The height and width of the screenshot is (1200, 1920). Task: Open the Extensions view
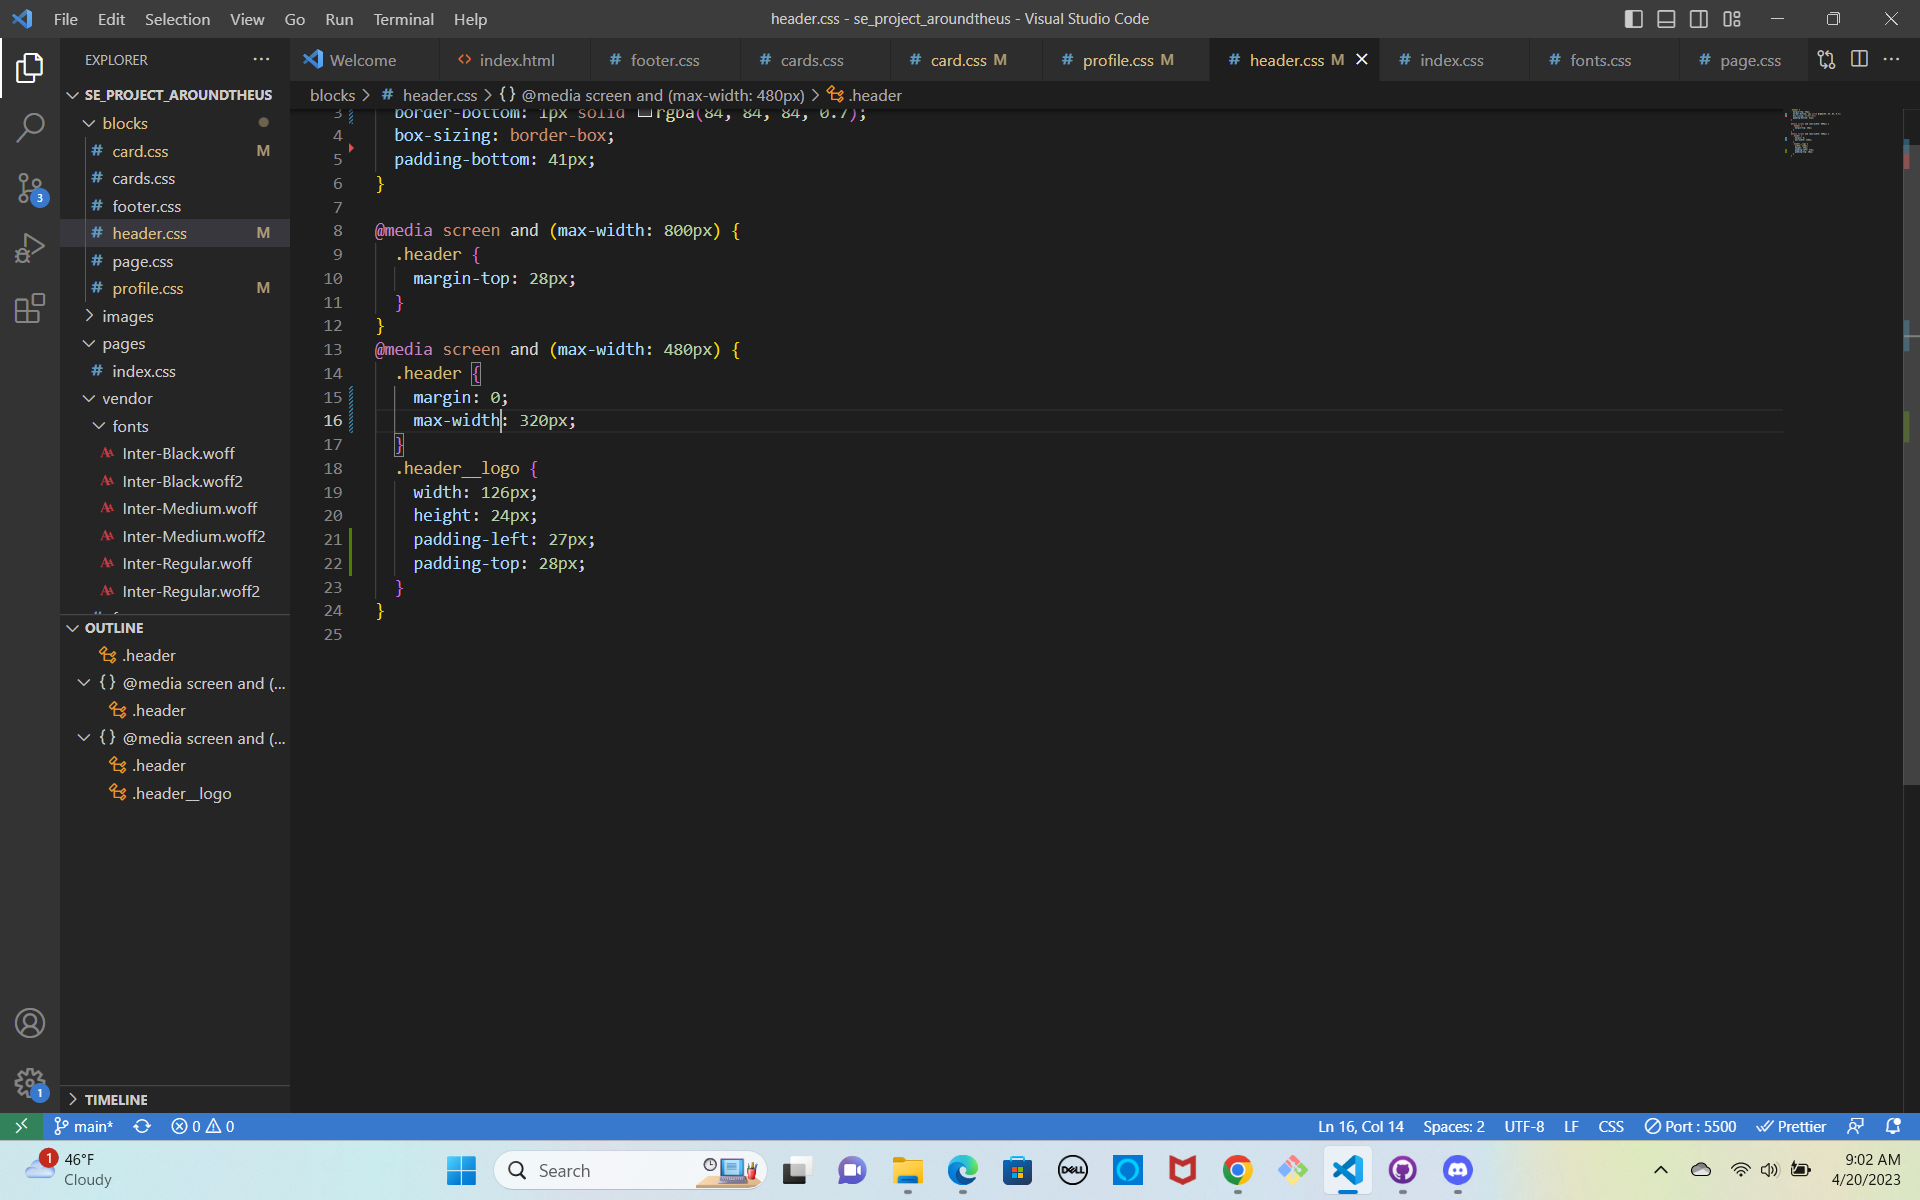pyautogui.click(x=31, y=308)
